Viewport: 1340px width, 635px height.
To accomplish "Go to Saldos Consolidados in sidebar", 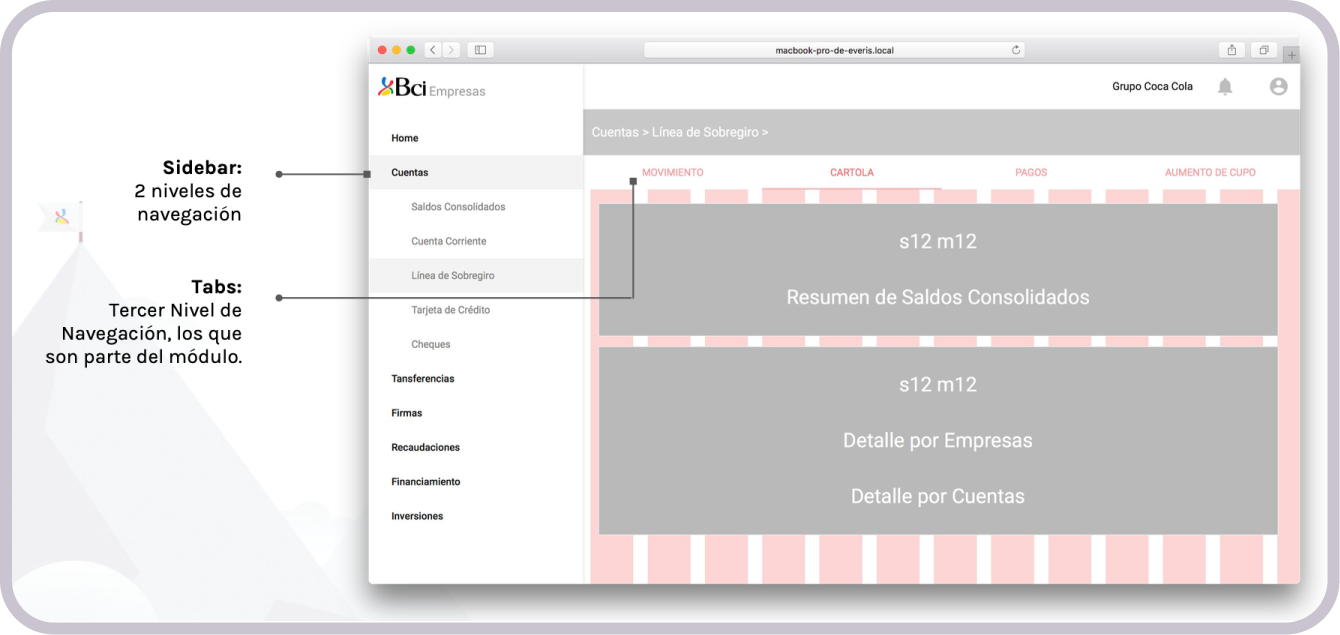I will coord(458,207).
